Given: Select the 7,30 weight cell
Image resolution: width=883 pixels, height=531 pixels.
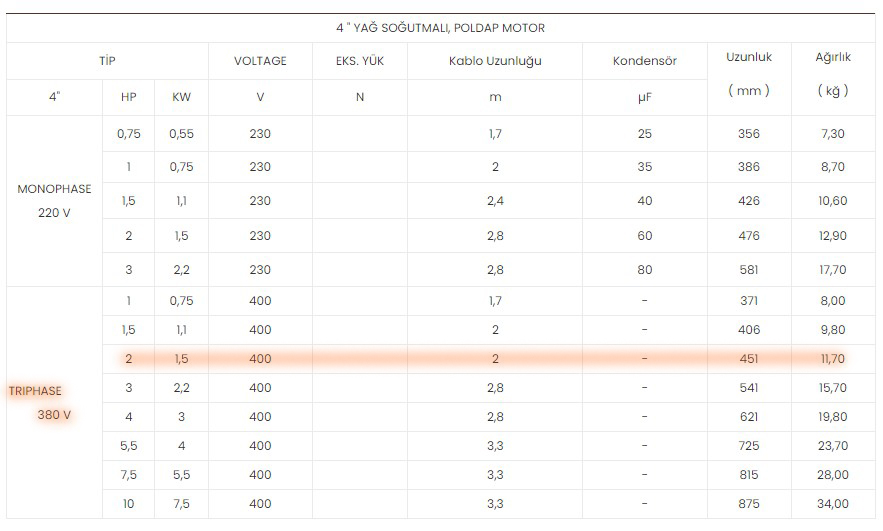Looking at the screenshot, I should pos(833,133).
